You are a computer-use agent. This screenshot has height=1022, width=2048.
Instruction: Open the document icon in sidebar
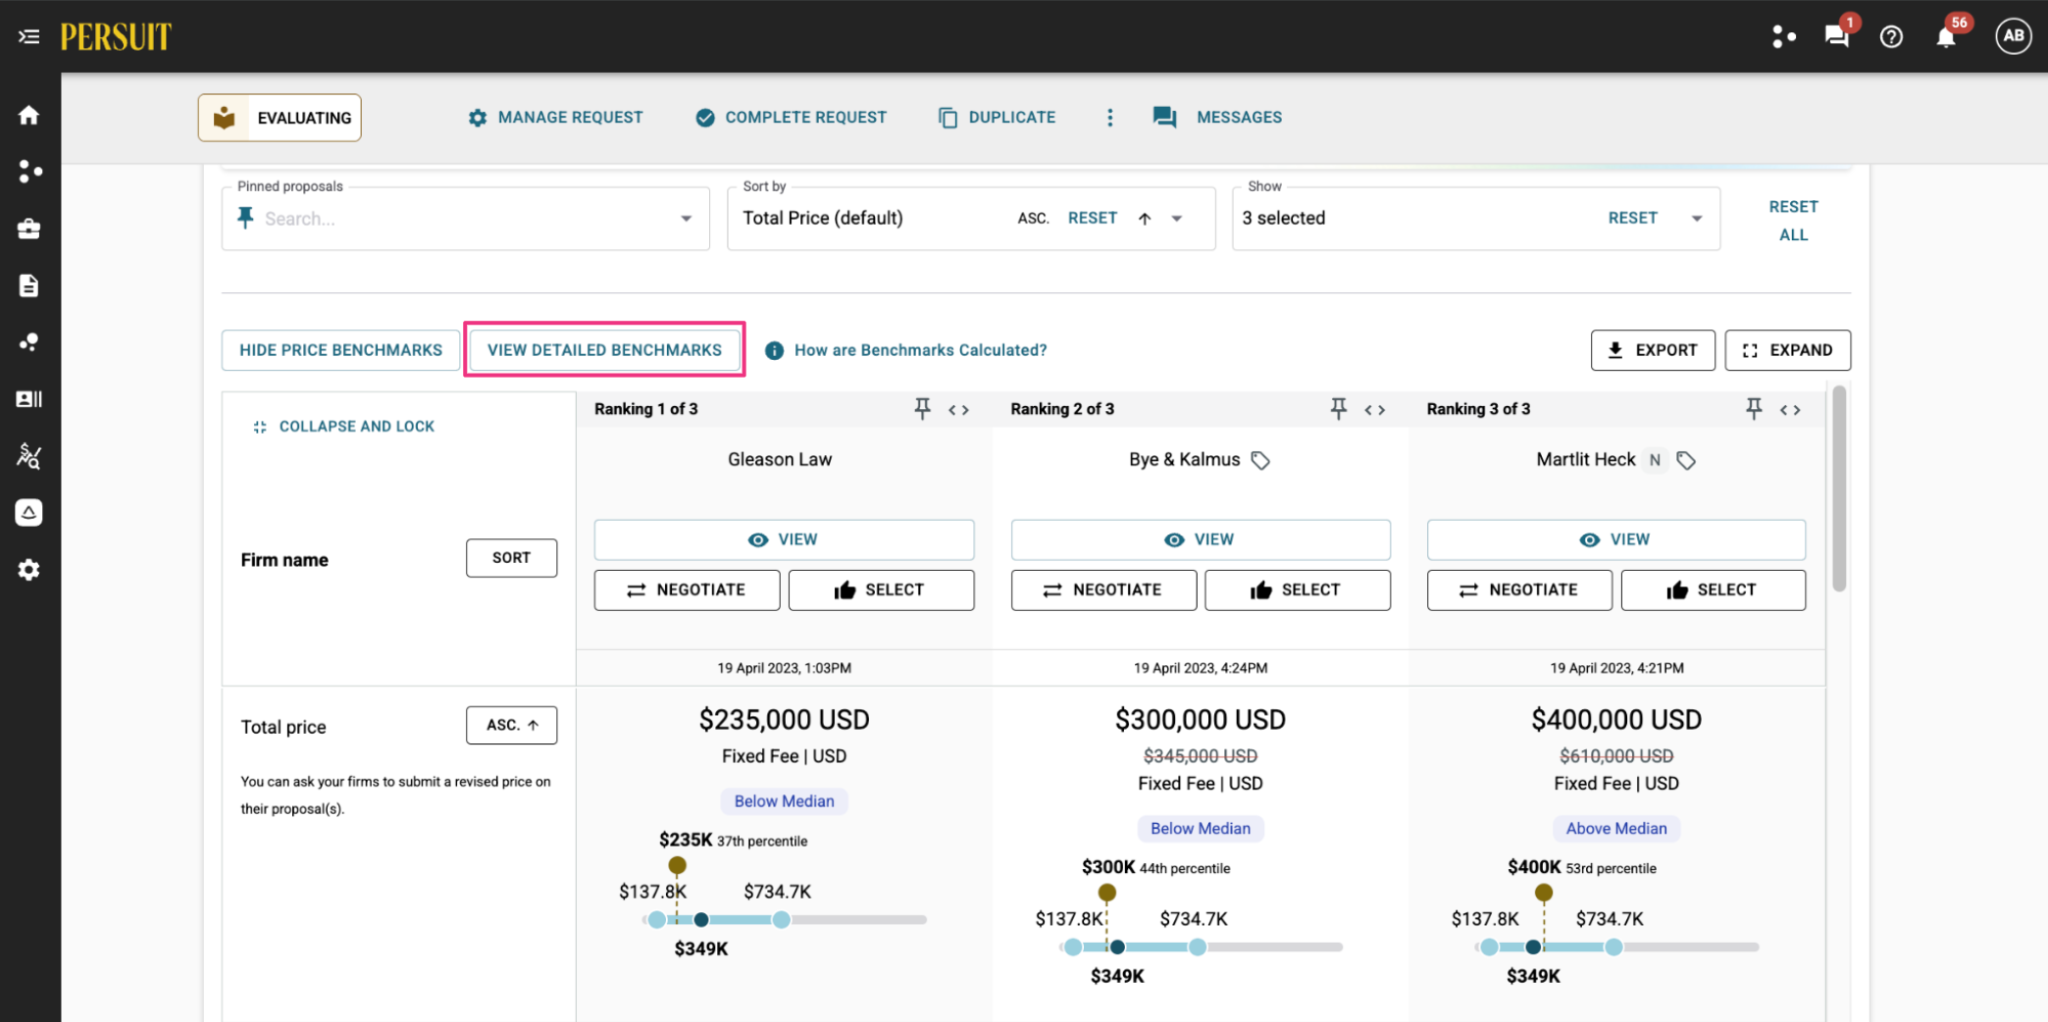pos(29,286)
